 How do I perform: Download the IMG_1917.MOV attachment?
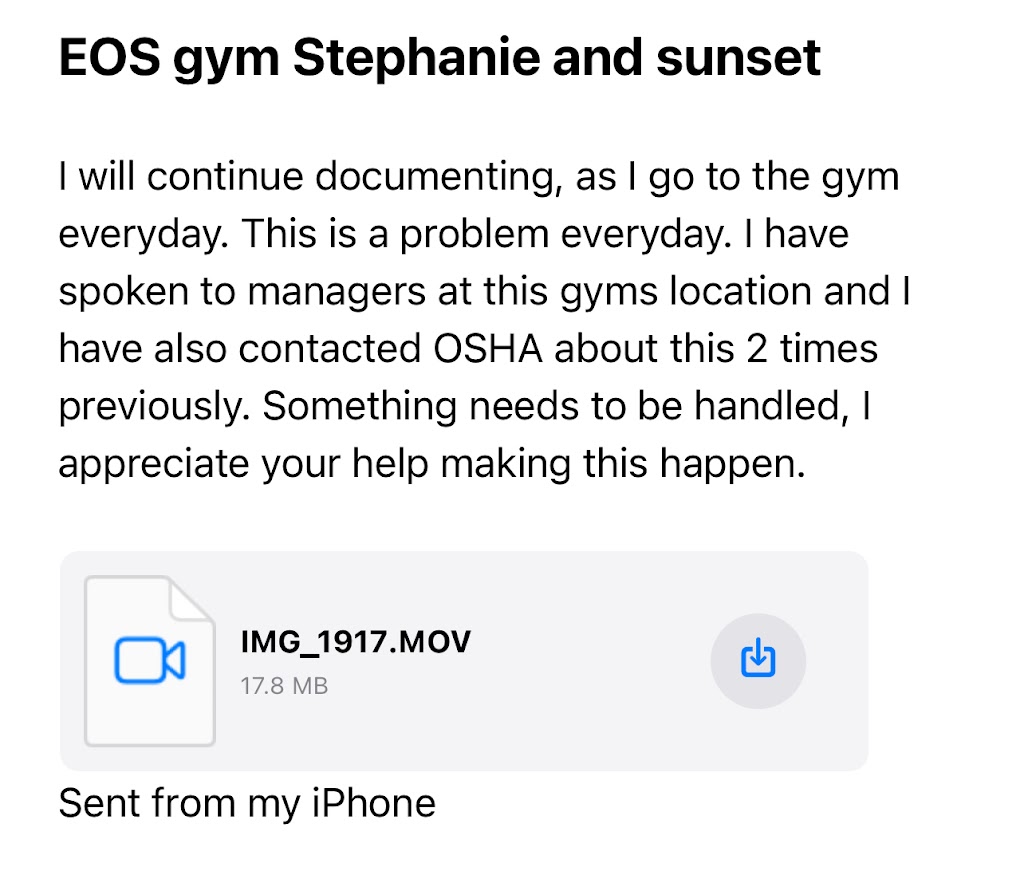pos(757,660)
